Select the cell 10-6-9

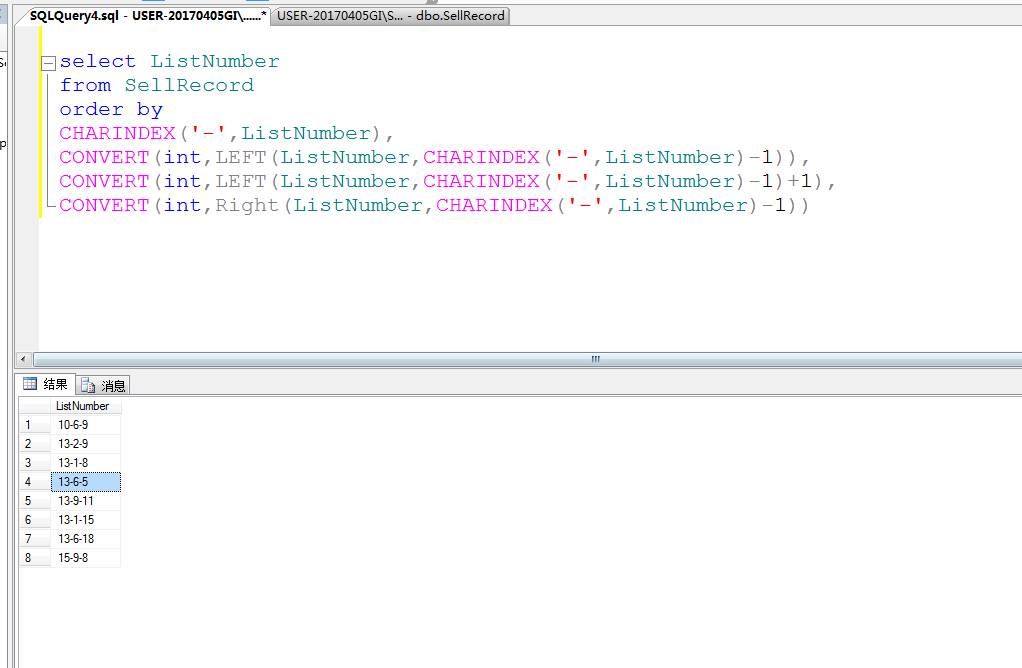click(85, 425)
